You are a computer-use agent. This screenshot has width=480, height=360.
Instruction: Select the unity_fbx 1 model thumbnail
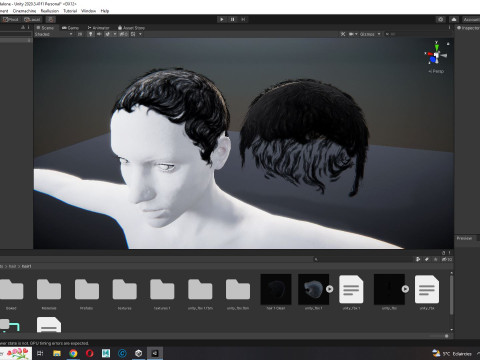click(x=313, y=289)
